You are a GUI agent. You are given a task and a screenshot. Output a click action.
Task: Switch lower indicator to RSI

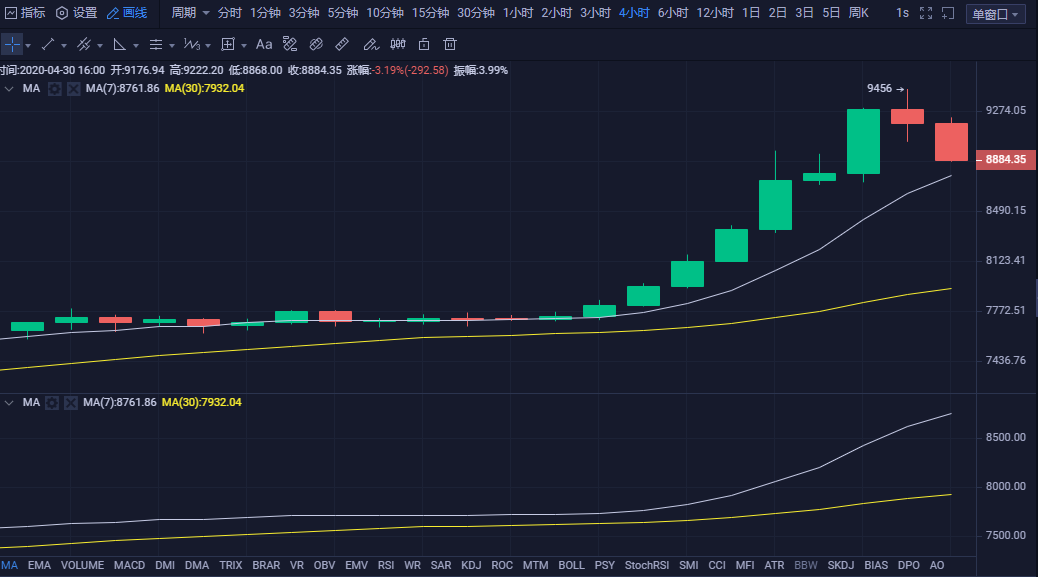click(x=386, y=565)
